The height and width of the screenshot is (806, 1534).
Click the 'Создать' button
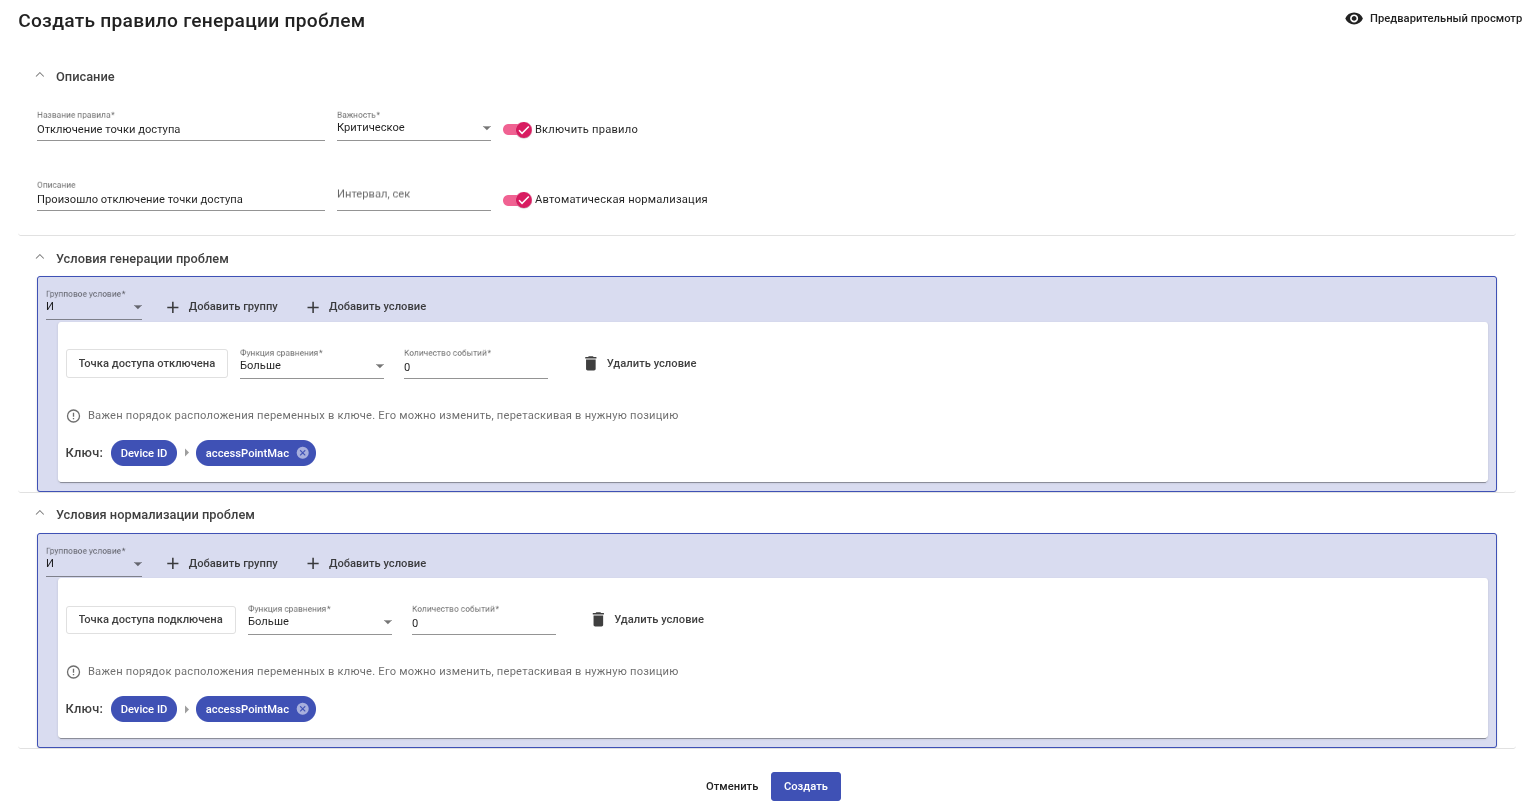click(x=805, y=787)
